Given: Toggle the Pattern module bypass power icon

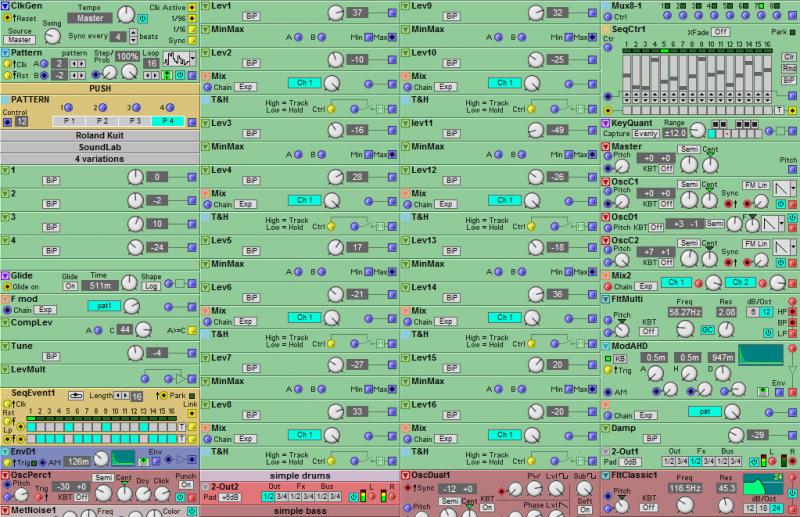Looking at the screenshot, I should 180,76.
